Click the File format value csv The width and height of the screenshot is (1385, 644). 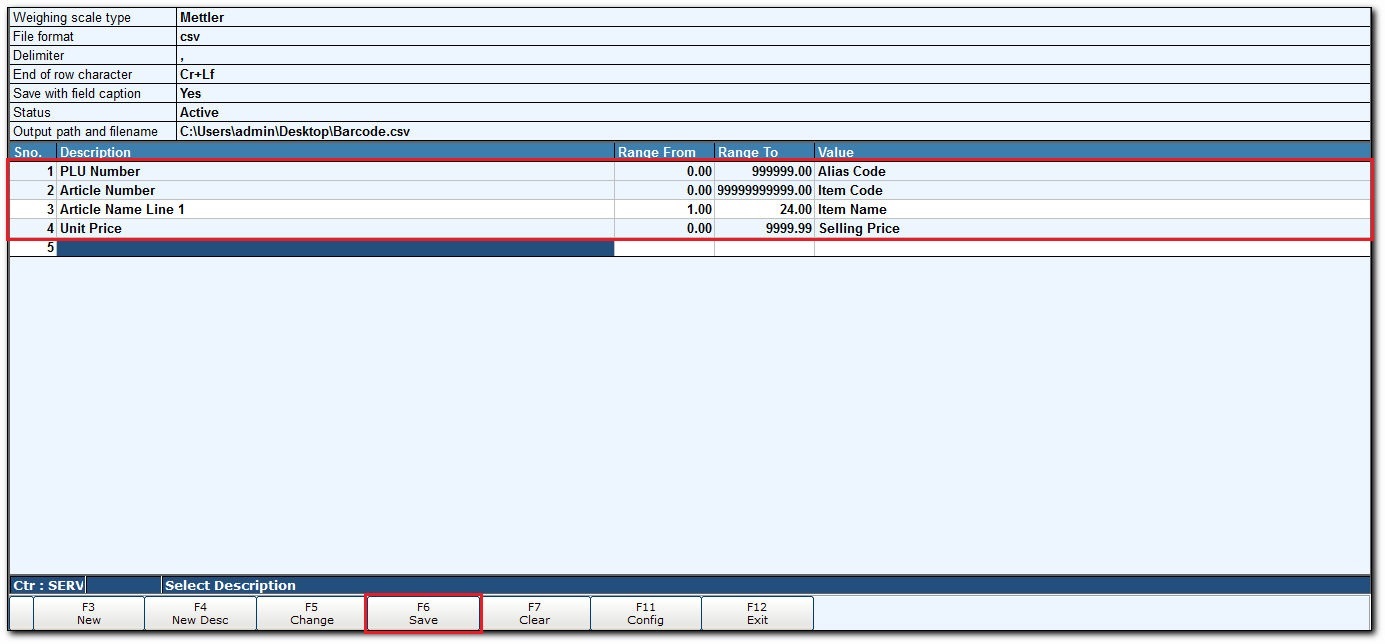(x=190, y=36)
